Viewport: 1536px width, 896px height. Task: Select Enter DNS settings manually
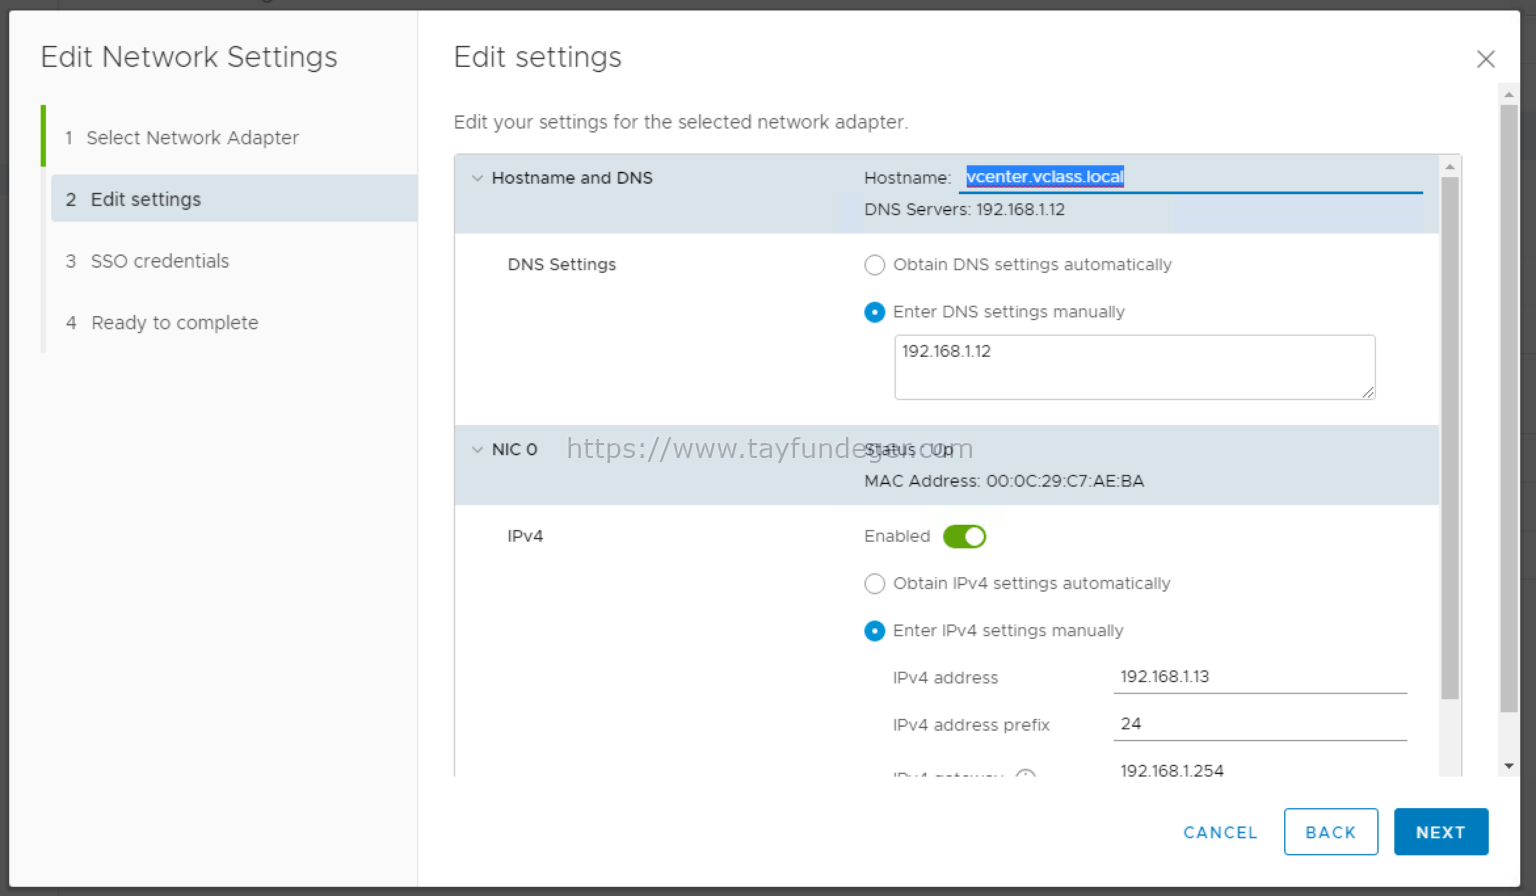tap(874, 312)
